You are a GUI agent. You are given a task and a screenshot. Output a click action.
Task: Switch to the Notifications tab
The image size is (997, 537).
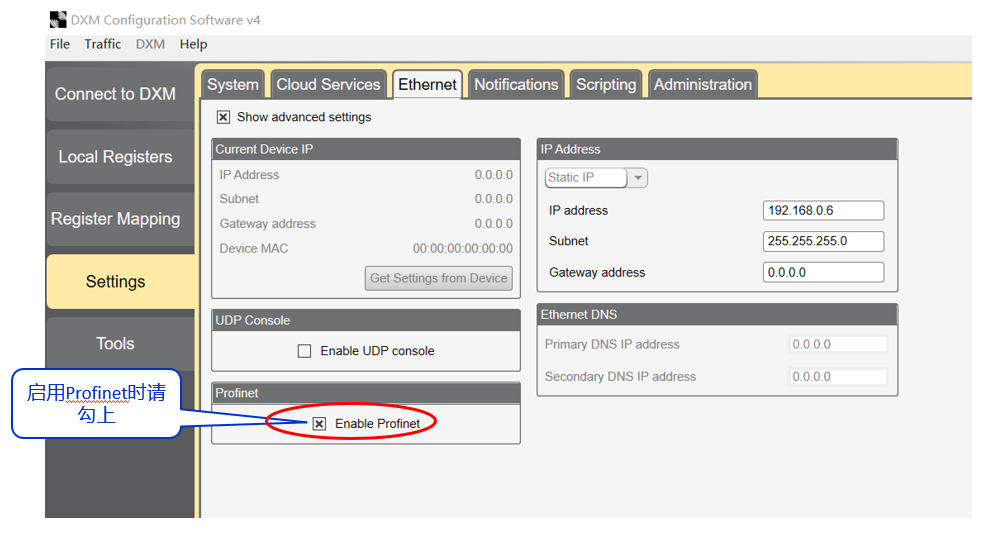pos(516,85)
